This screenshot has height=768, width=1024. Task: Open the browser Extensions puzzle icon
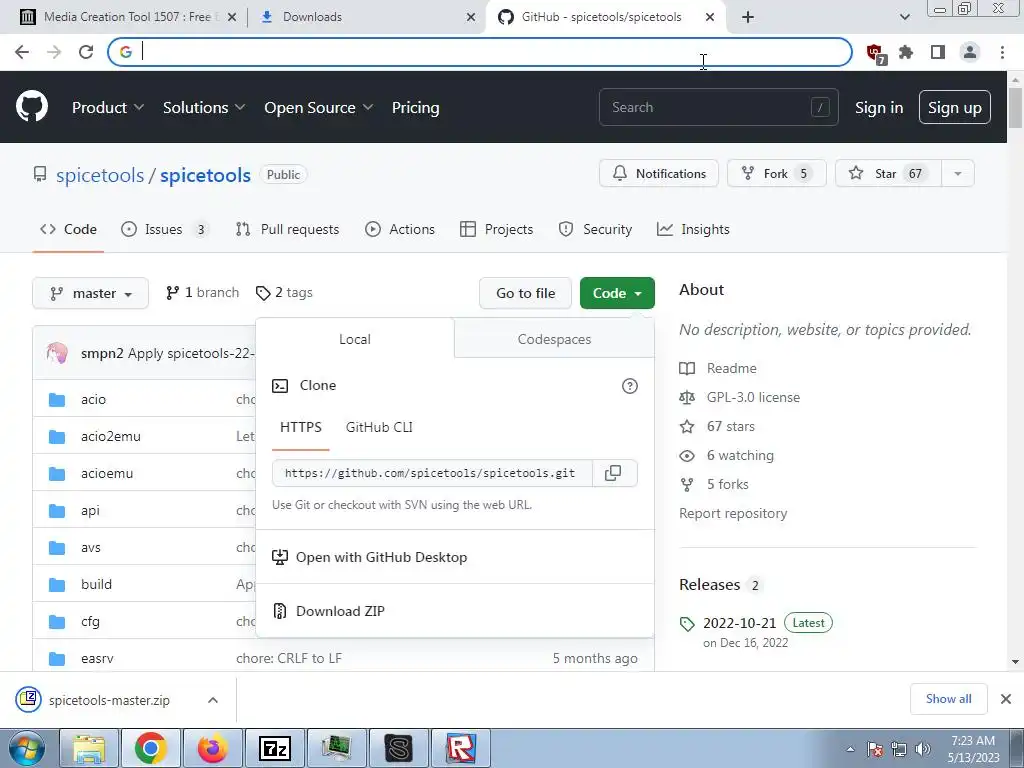(906, 52)
